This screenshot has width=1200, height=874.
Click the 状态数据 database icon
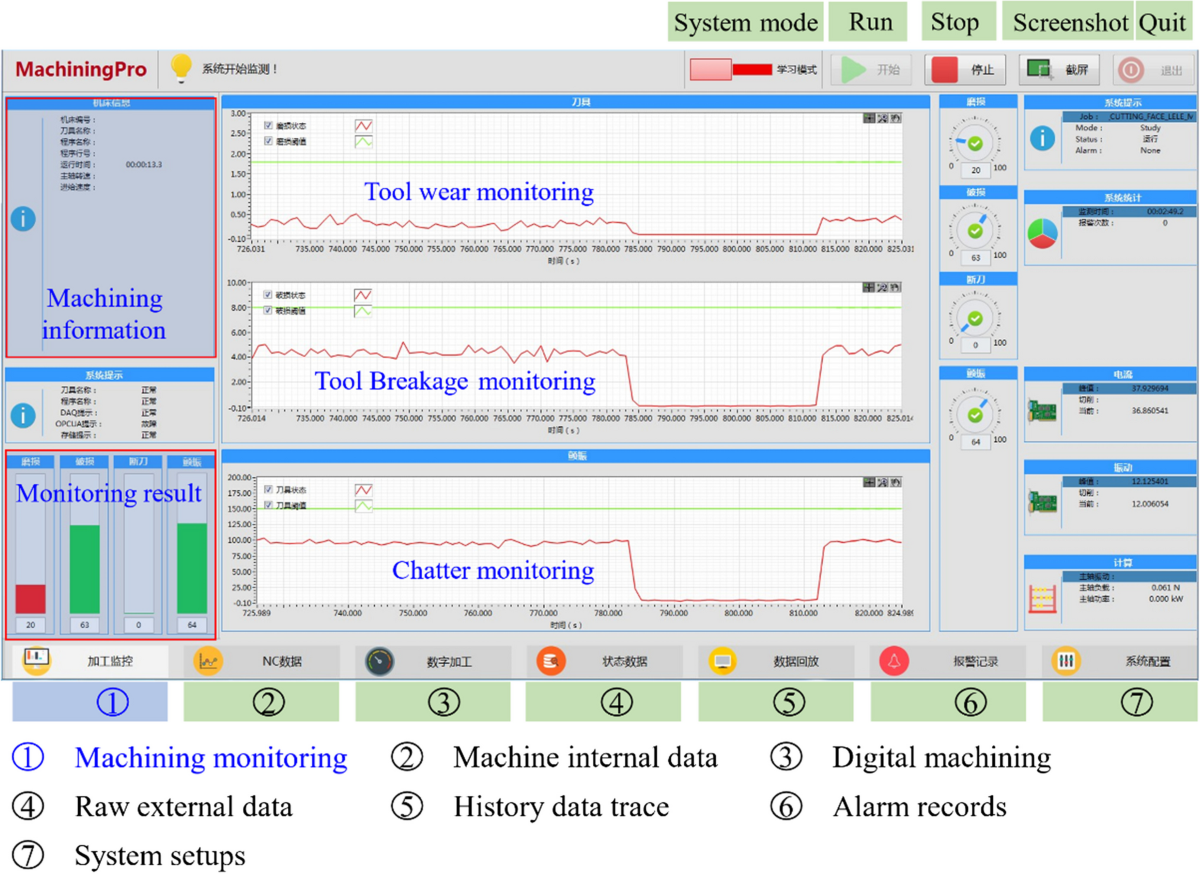pyautogui.click(x=551, y=661)
